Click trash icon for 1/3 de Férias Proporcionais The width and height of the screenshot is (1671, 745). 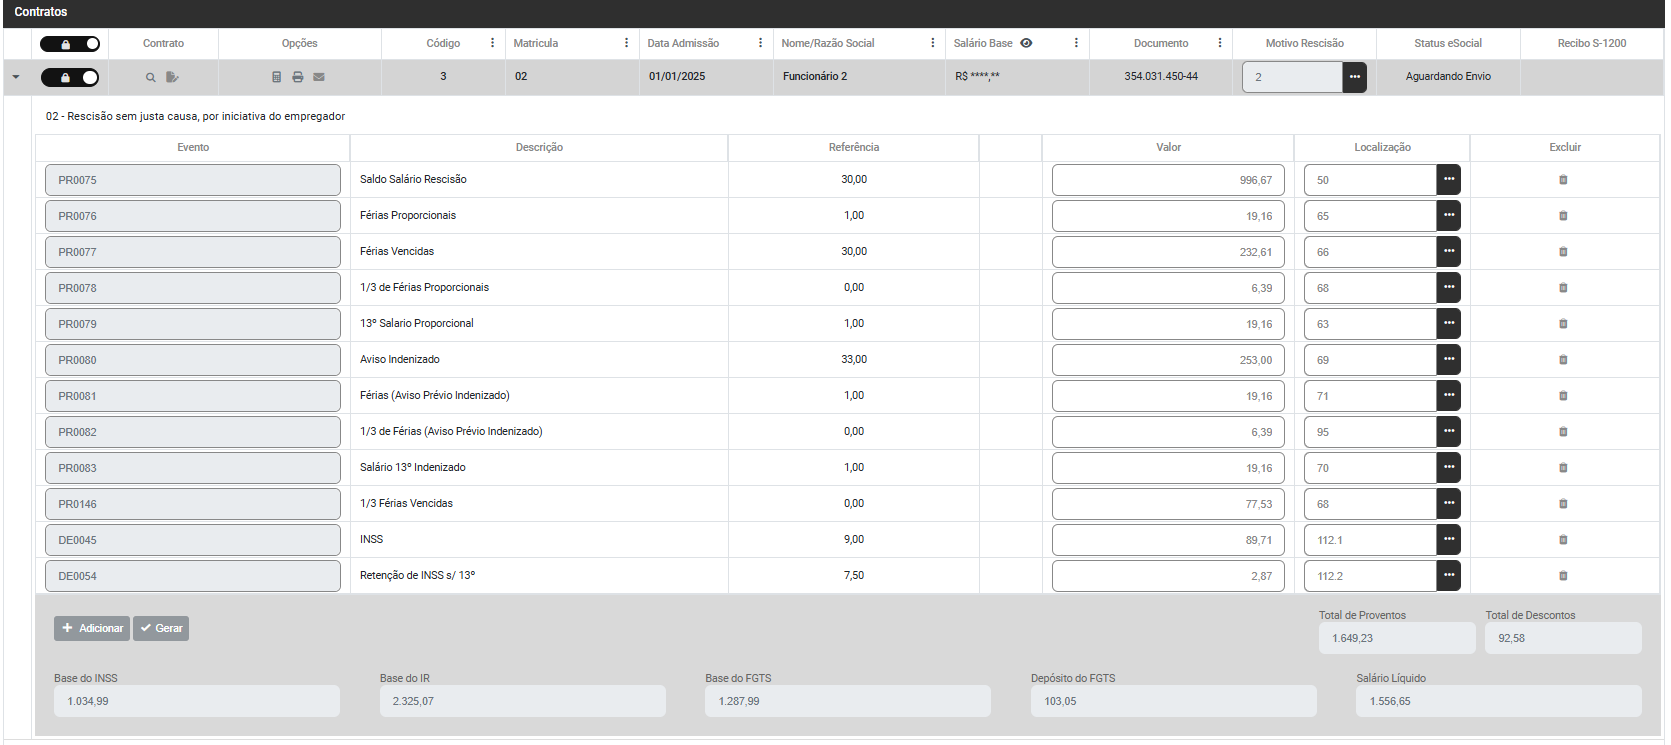(x=1564, y=288)
